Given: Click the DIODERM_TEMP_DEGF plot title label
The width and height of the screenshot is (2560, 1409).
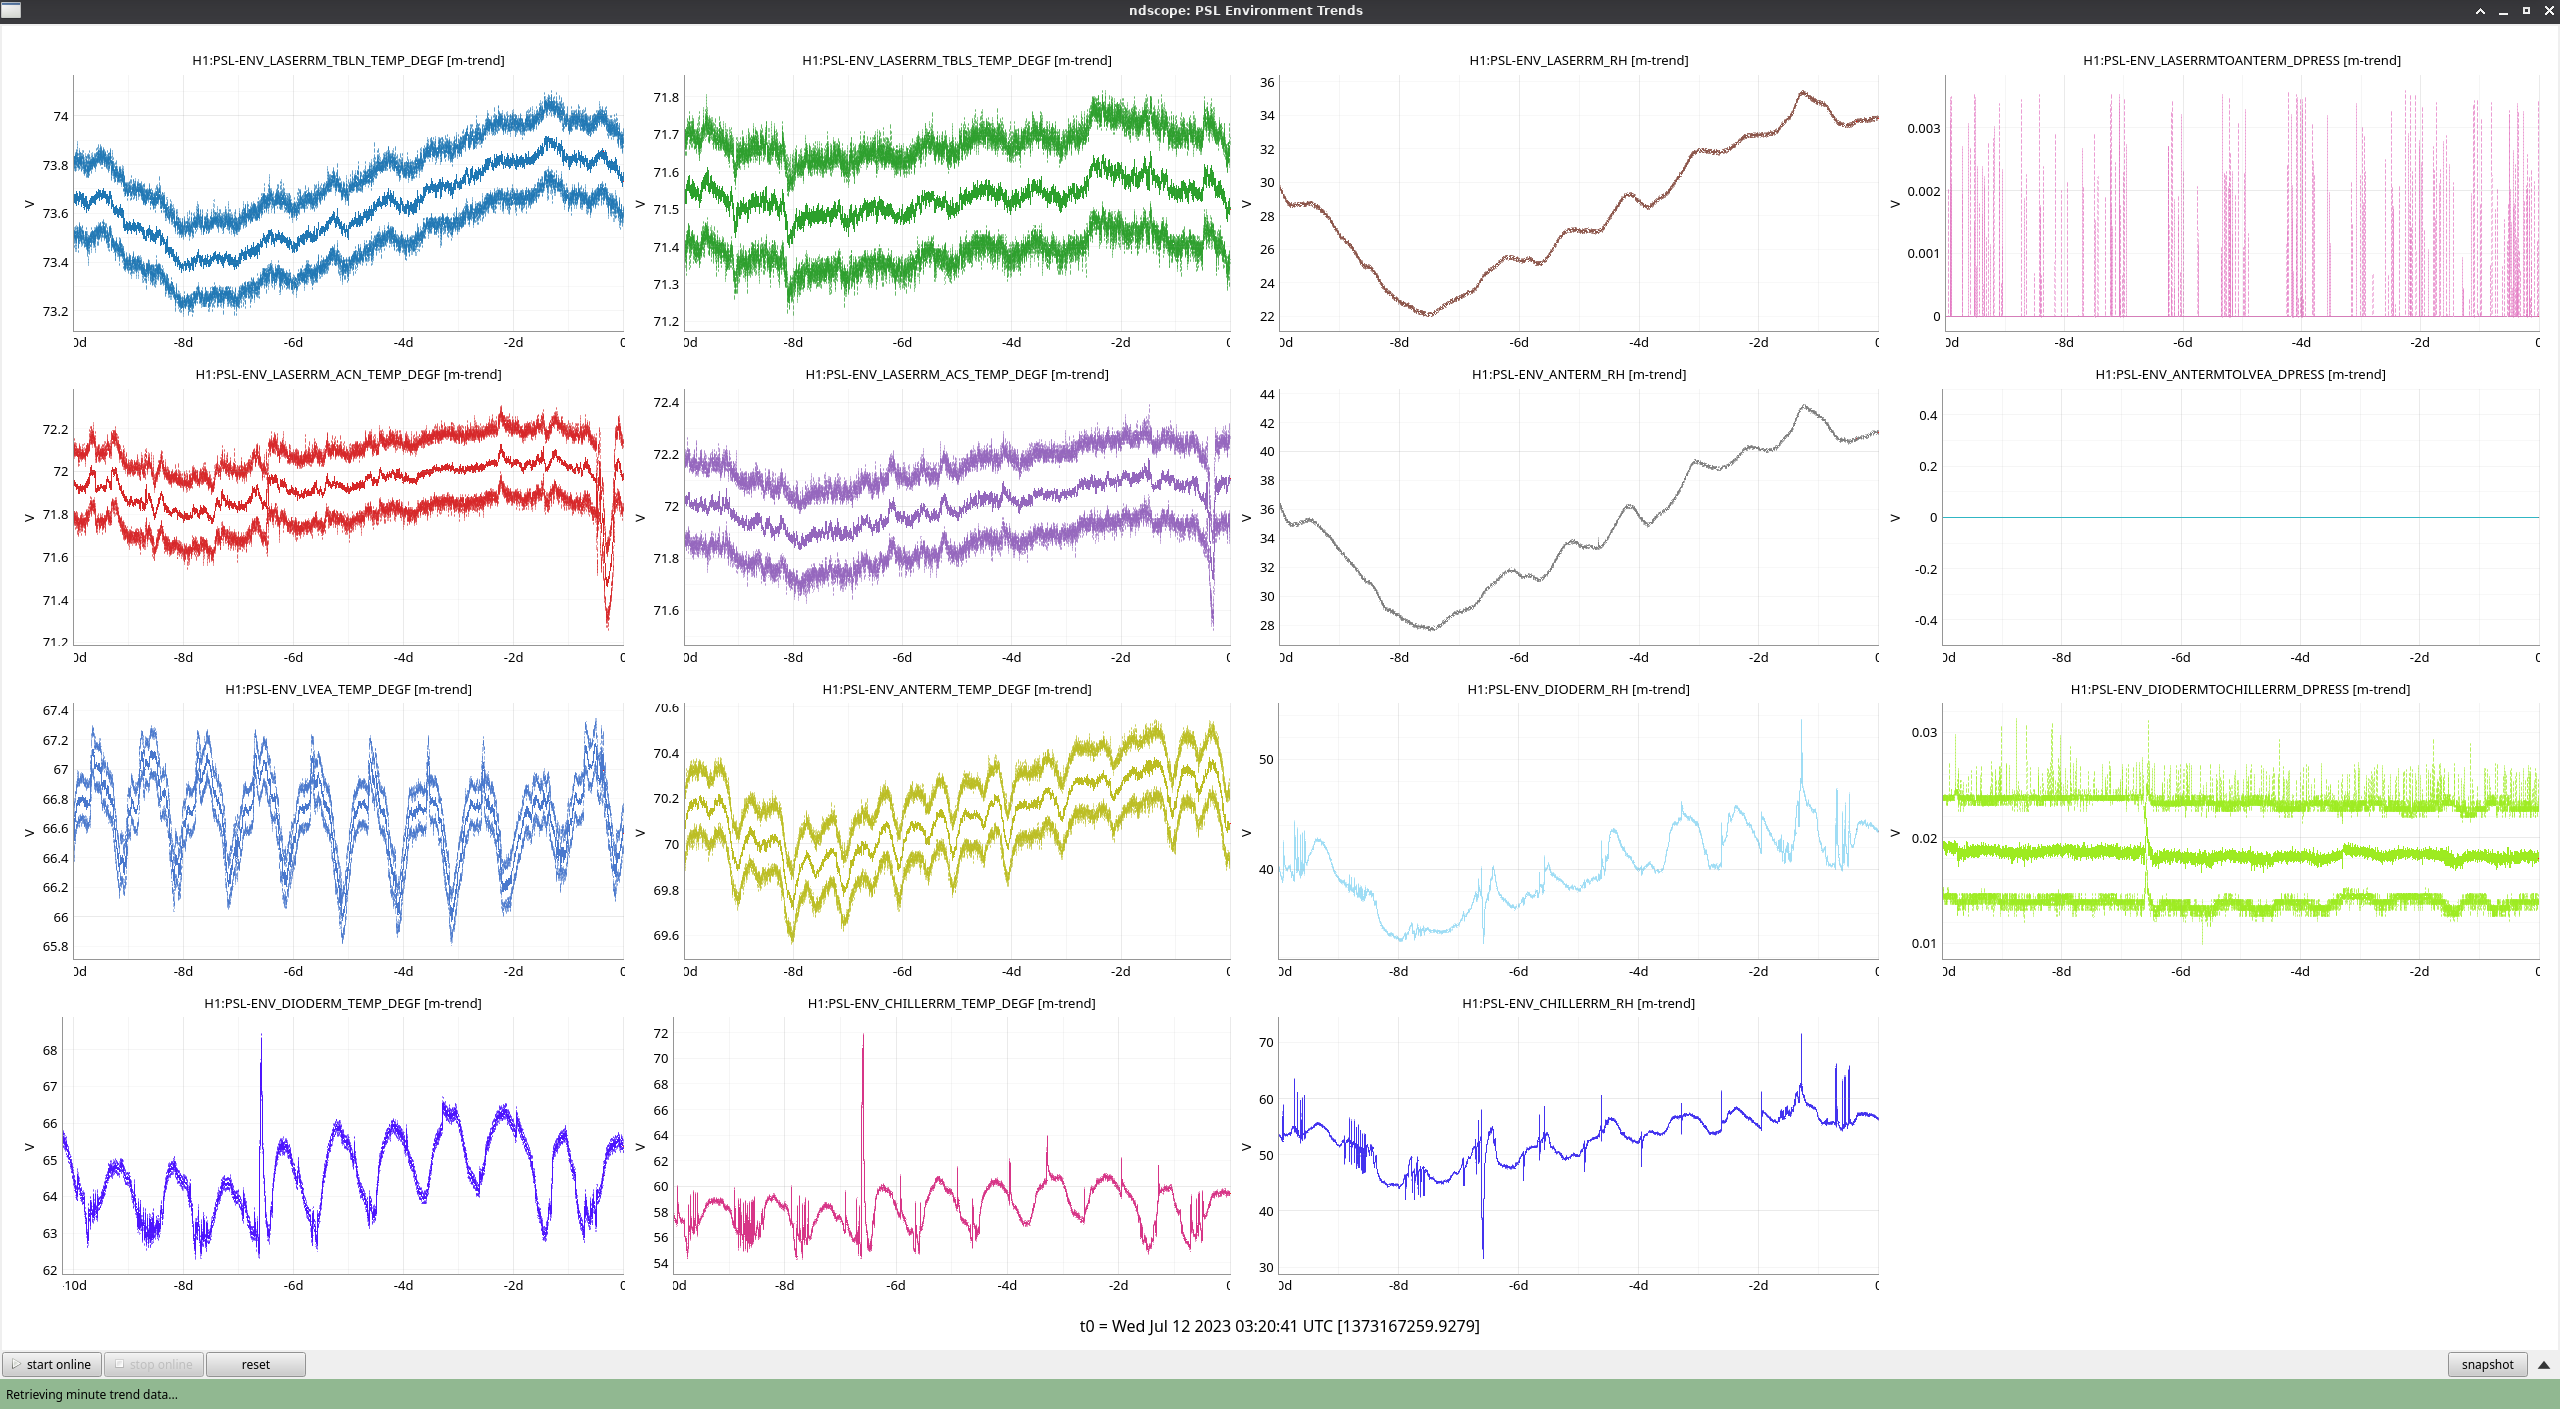Looking at the screenshot, I should pyautogui.click(x=342, y=1003).
